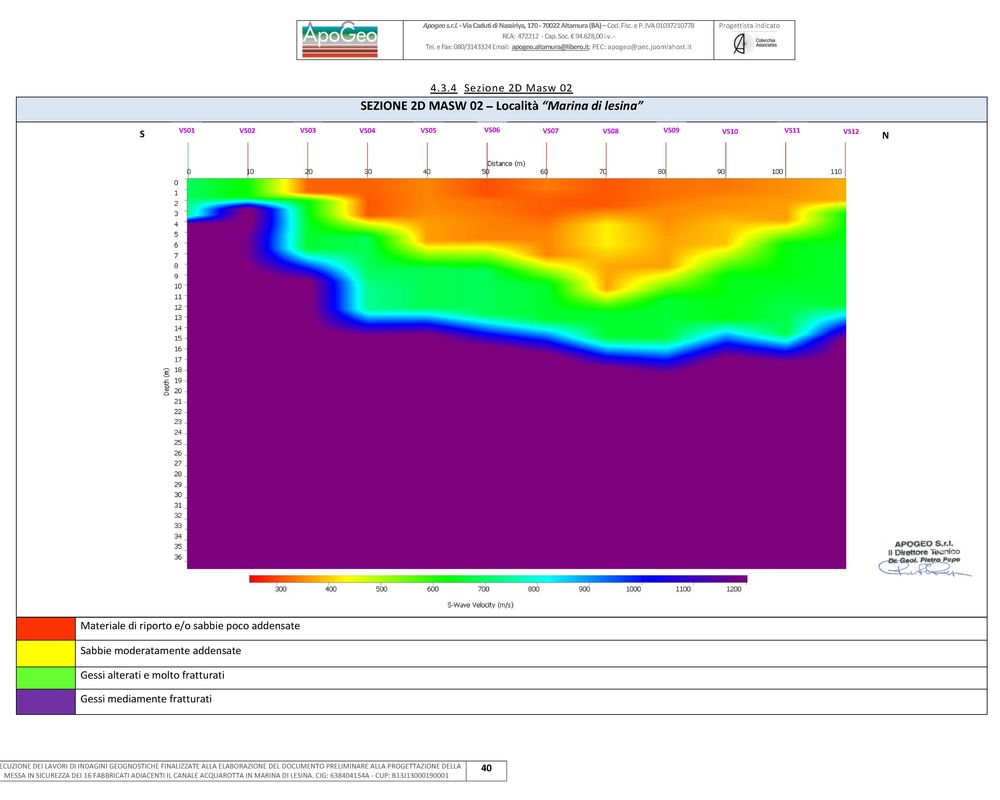
Task: Choose the purple legend color swatch
Action: pyautogui.click(x=46, y=700)
